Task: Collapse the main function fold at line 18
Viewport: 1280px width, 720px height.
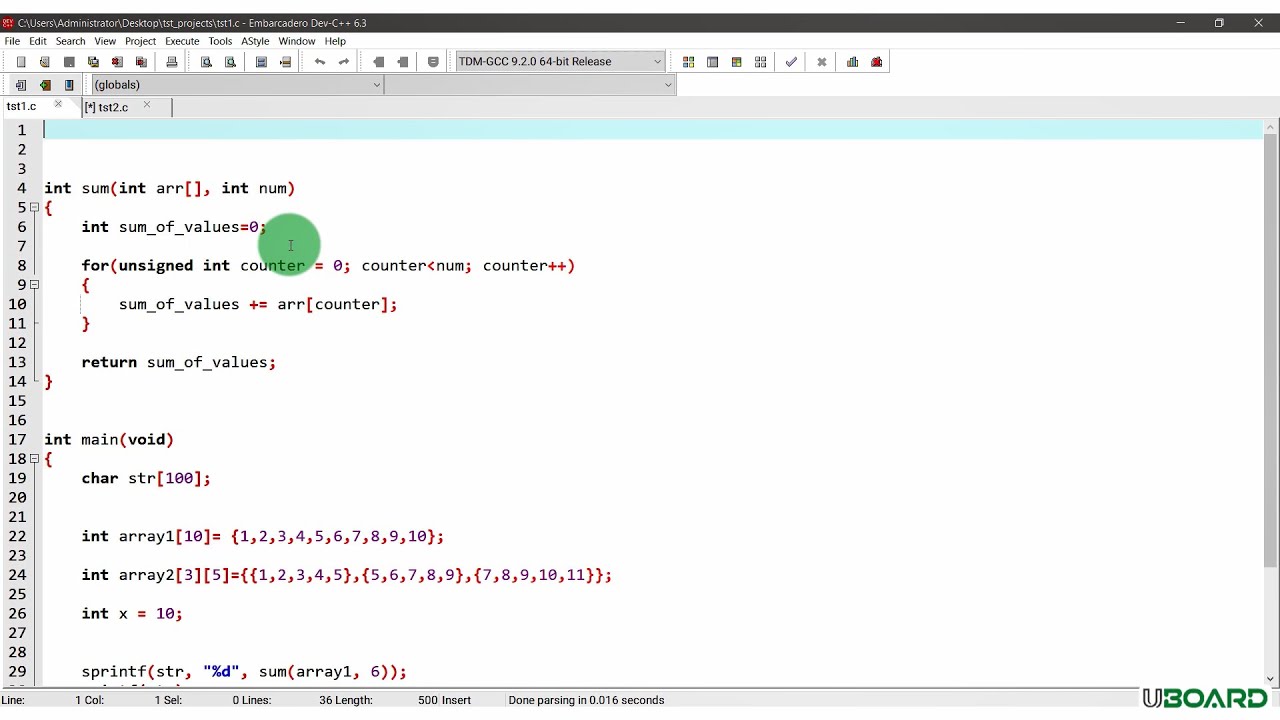Action: (x=34, y=459)
